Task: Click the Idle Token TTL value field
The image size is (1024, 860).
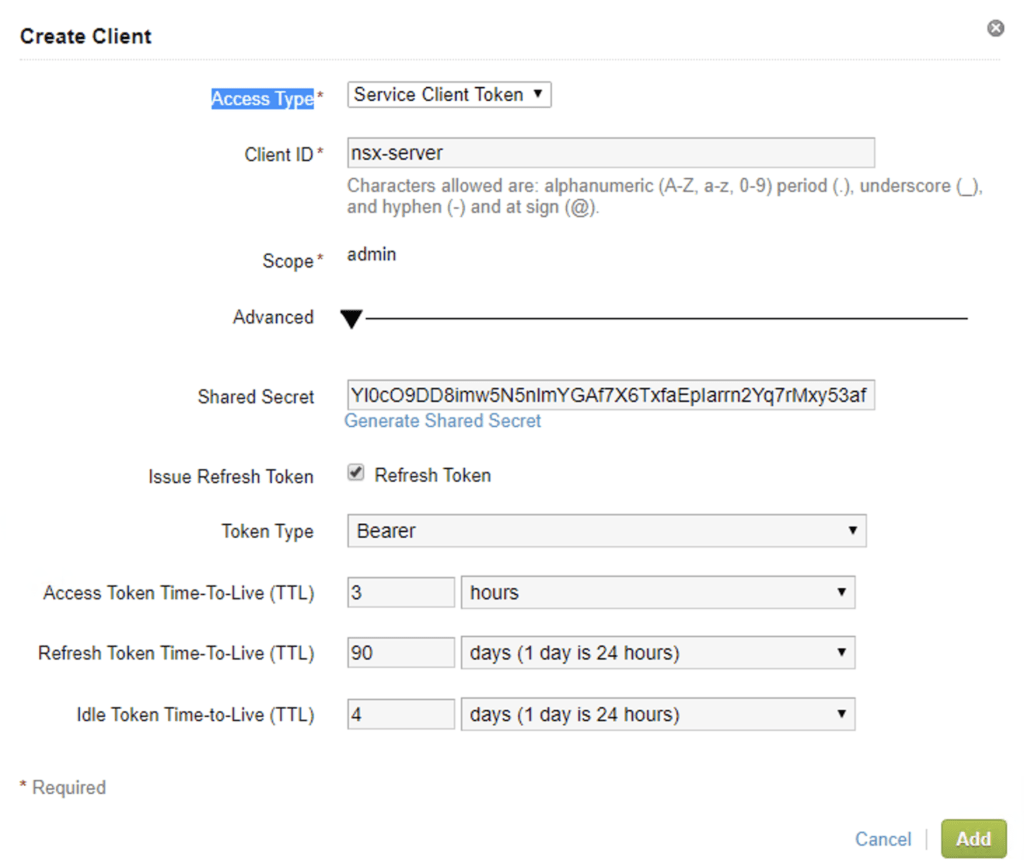Action: tap(401, 714)
